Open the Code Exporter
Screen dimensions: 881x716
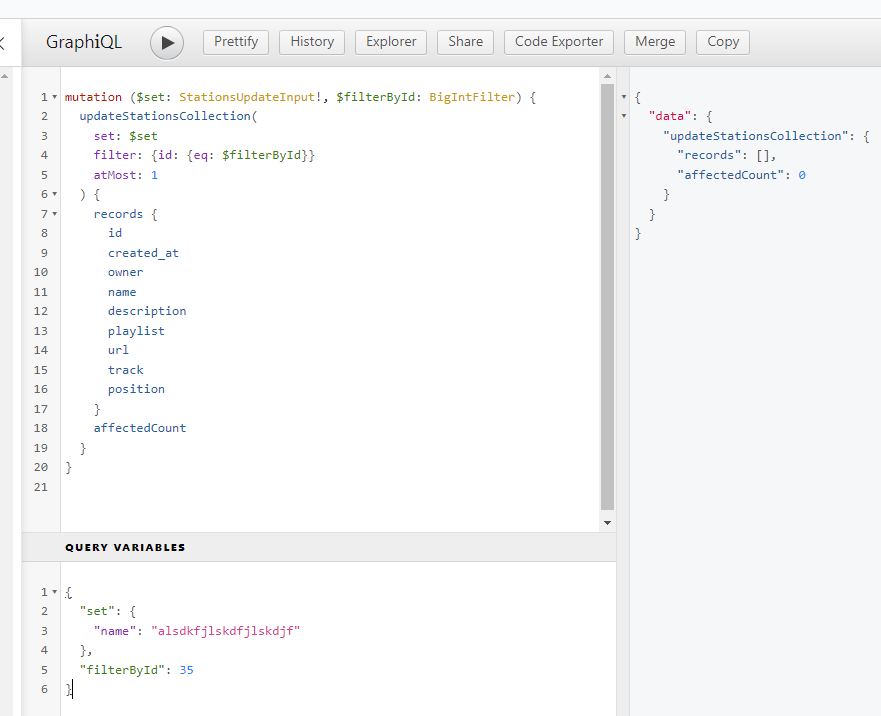559,42
